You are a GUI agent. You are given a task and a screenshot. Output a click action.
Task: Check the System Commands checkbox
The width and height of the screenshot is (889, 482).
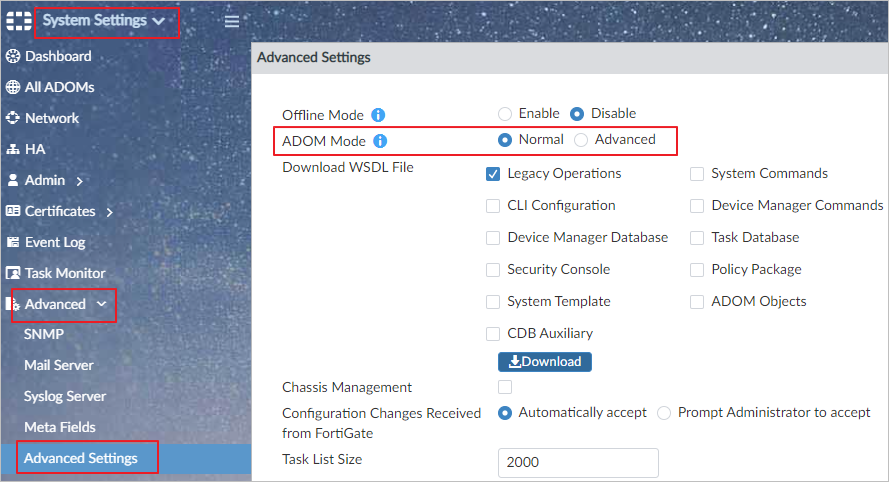click(x=697, y=174)
